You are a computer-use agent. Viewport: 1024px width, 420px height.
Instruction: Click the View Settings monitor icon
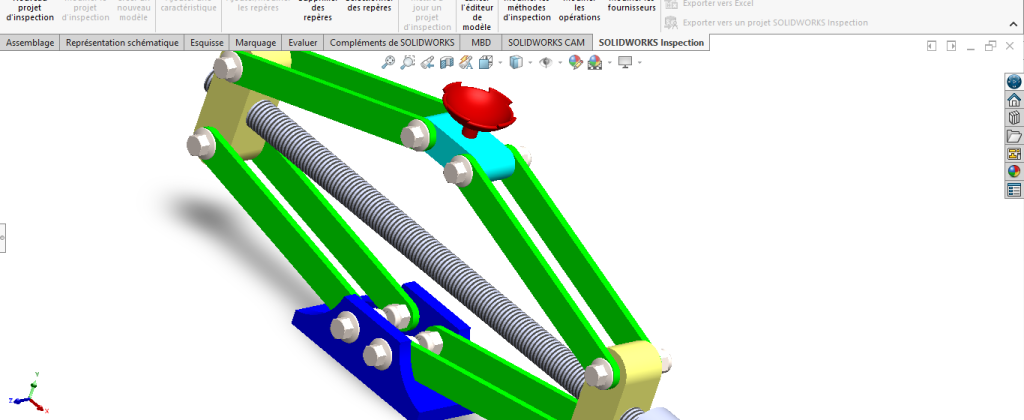tap(626, 62)
